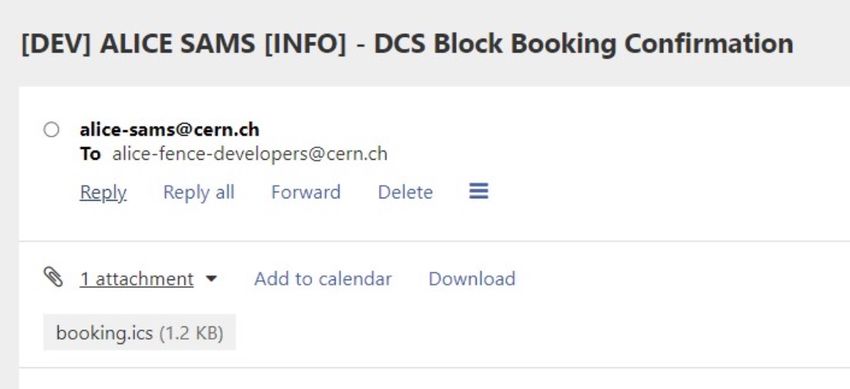Select the message via the circle beside sender
This screenshot has width=850, height=389.
(x=51, y=130)
